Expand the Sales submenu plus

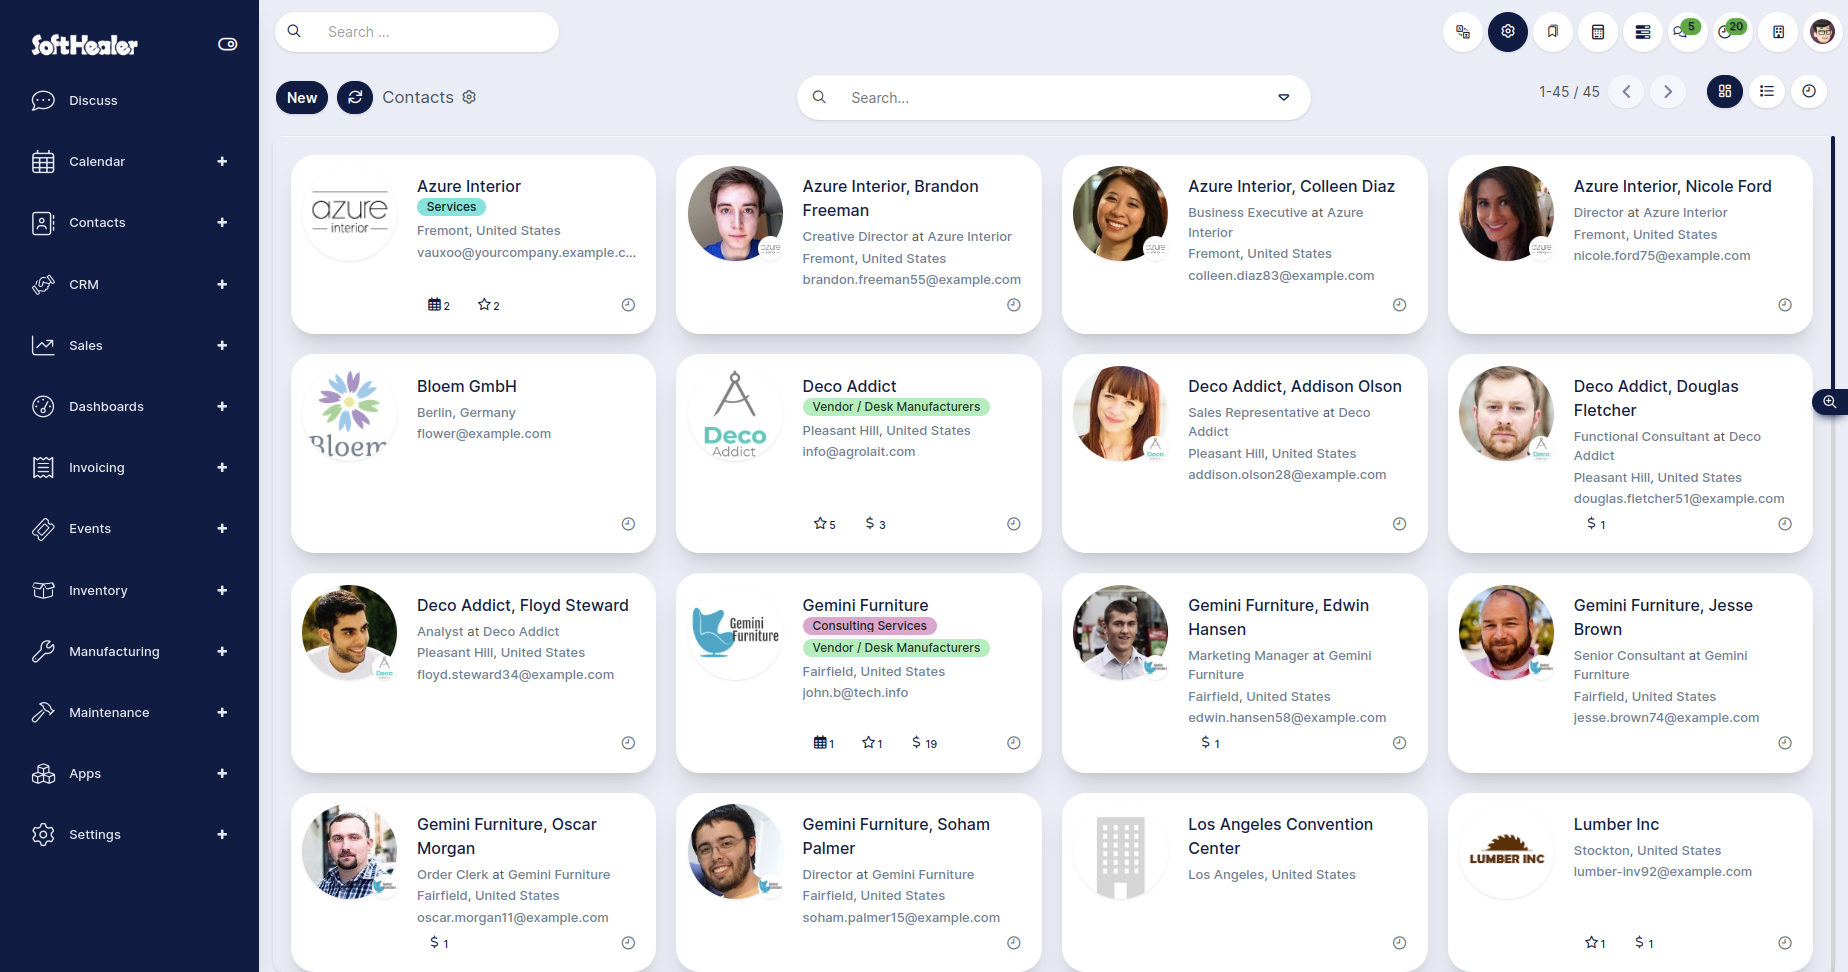coord(222,345)
